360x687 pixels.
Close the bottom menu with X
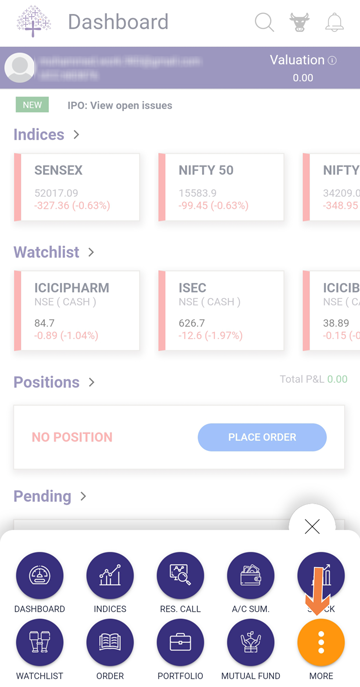(312, 527)
